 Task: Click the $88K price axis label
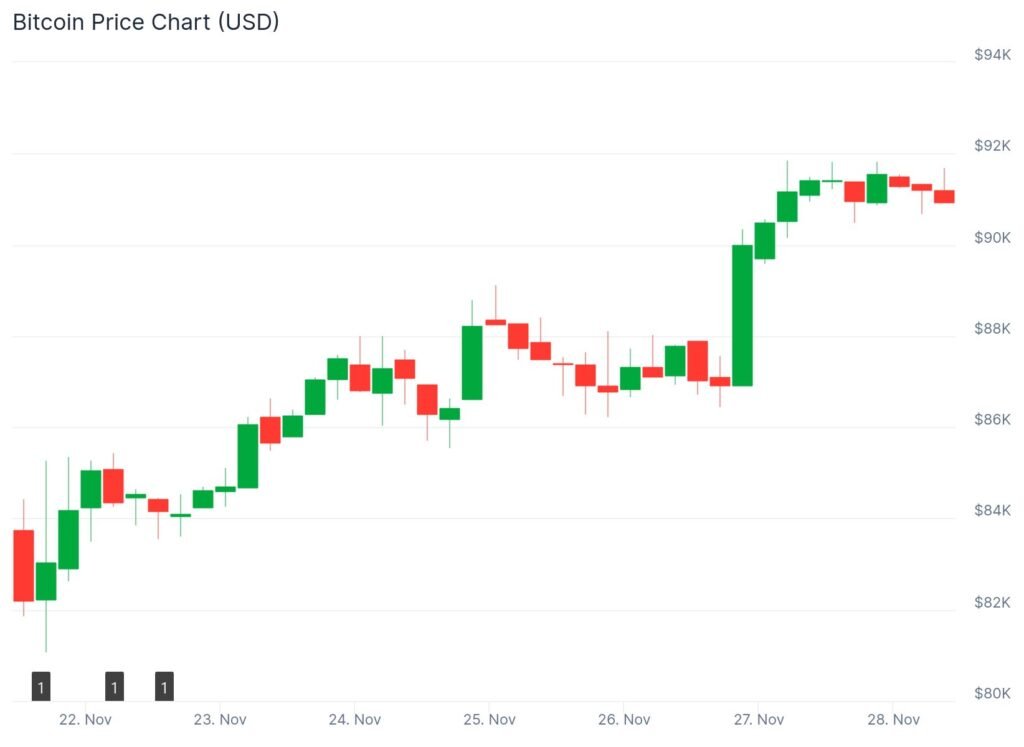[992, 328]
